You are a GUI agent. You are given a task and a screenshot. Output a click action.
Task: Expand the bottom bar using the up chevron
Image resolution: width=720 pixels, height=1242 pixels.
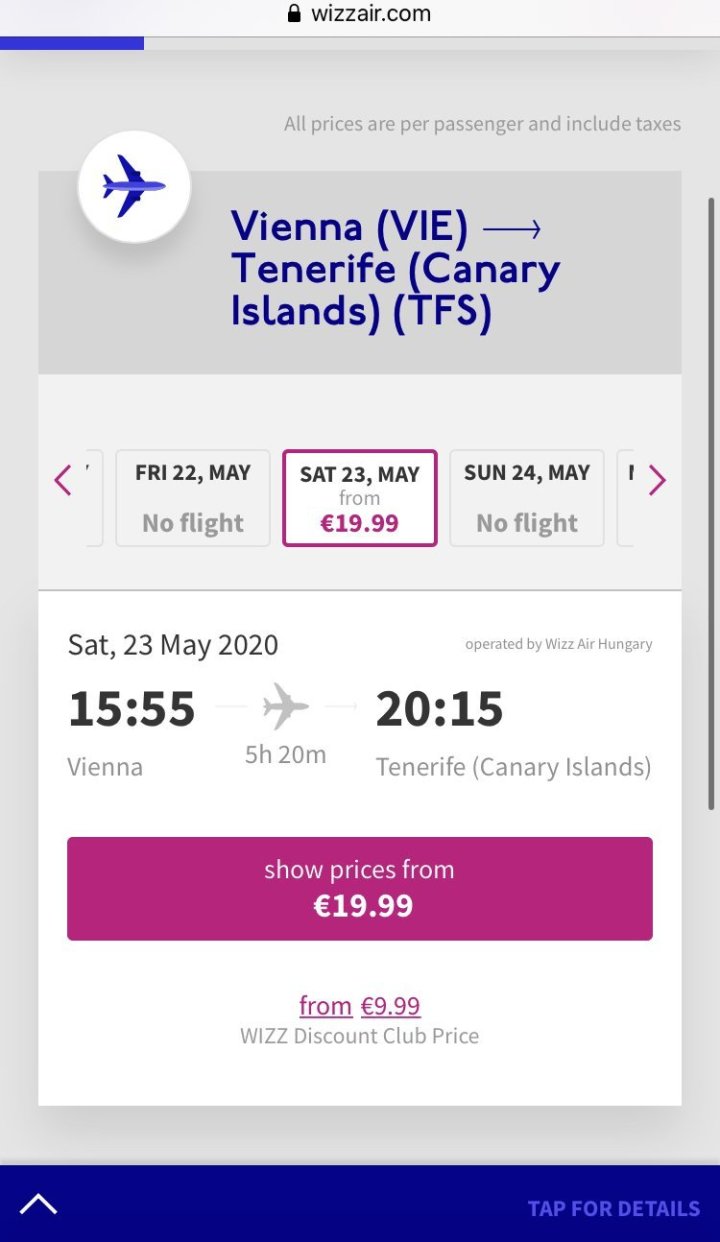tap(38, 1204)
